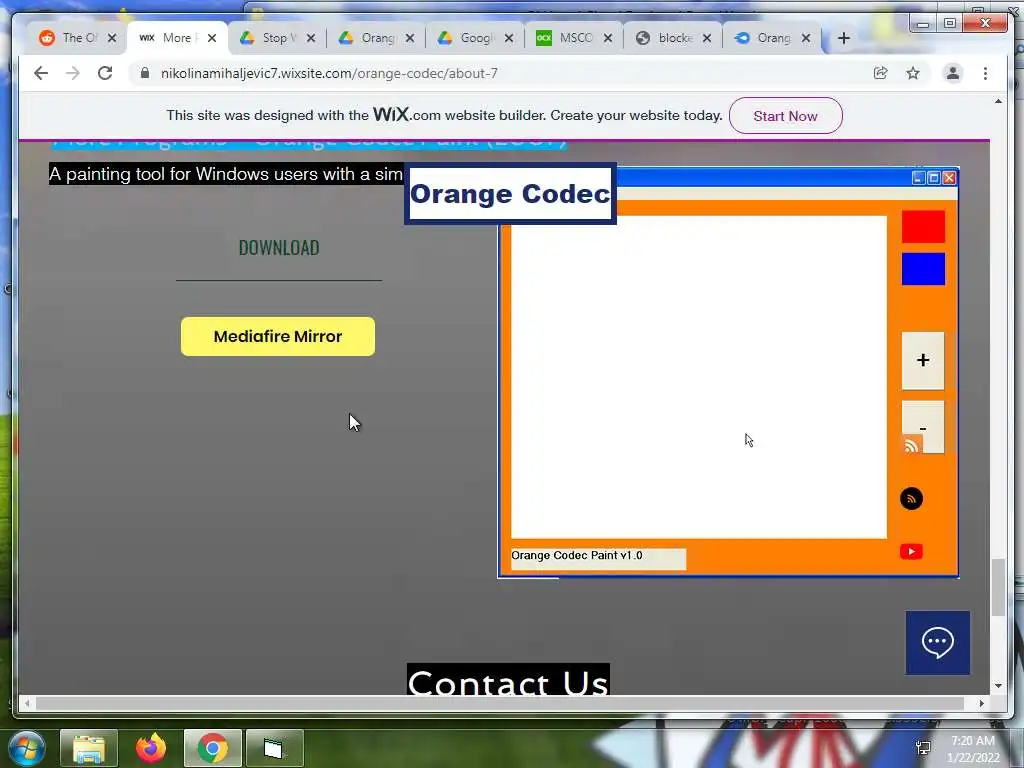
Task: Open a new browser tab
Action: click(844, 38)
